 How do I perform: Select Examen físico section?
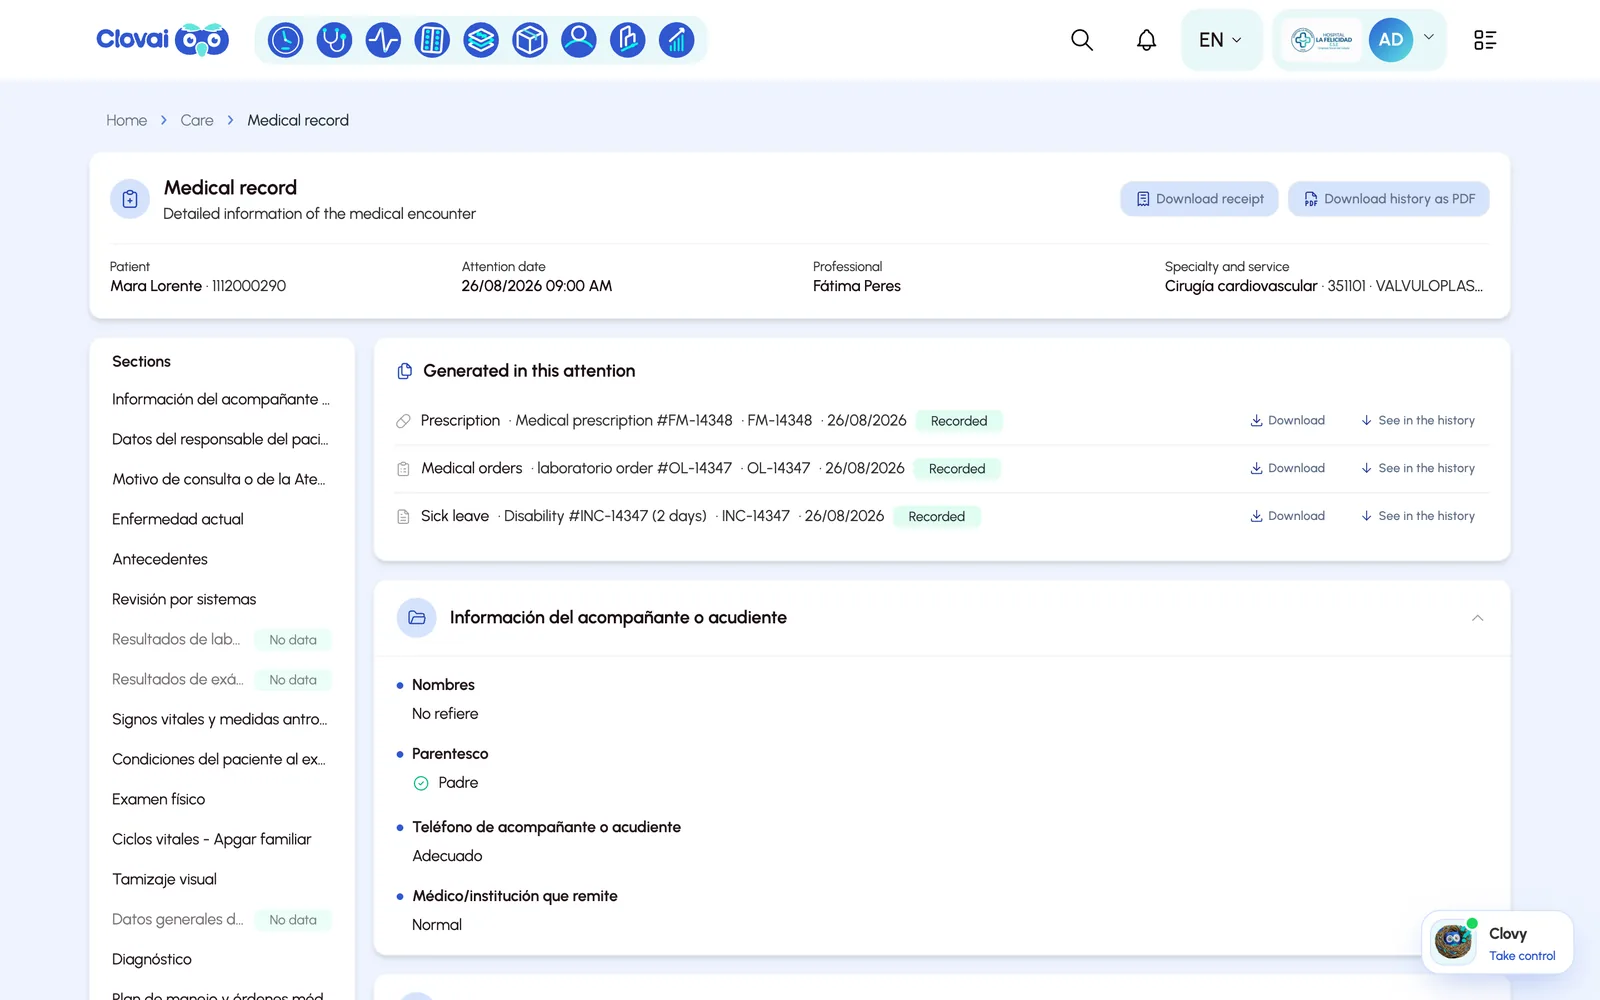click(159, 799)
